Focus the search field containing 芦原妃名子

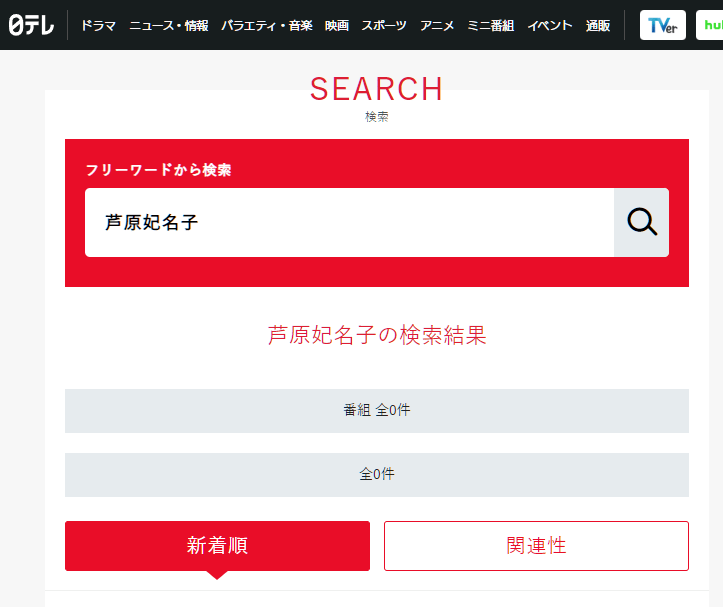point(348,223)
